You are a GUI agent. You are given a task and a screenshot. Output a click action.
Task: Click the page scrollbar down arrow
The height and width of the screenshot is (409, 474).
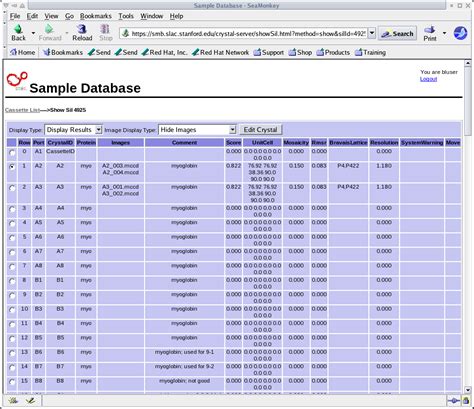(x=468, y=390)
